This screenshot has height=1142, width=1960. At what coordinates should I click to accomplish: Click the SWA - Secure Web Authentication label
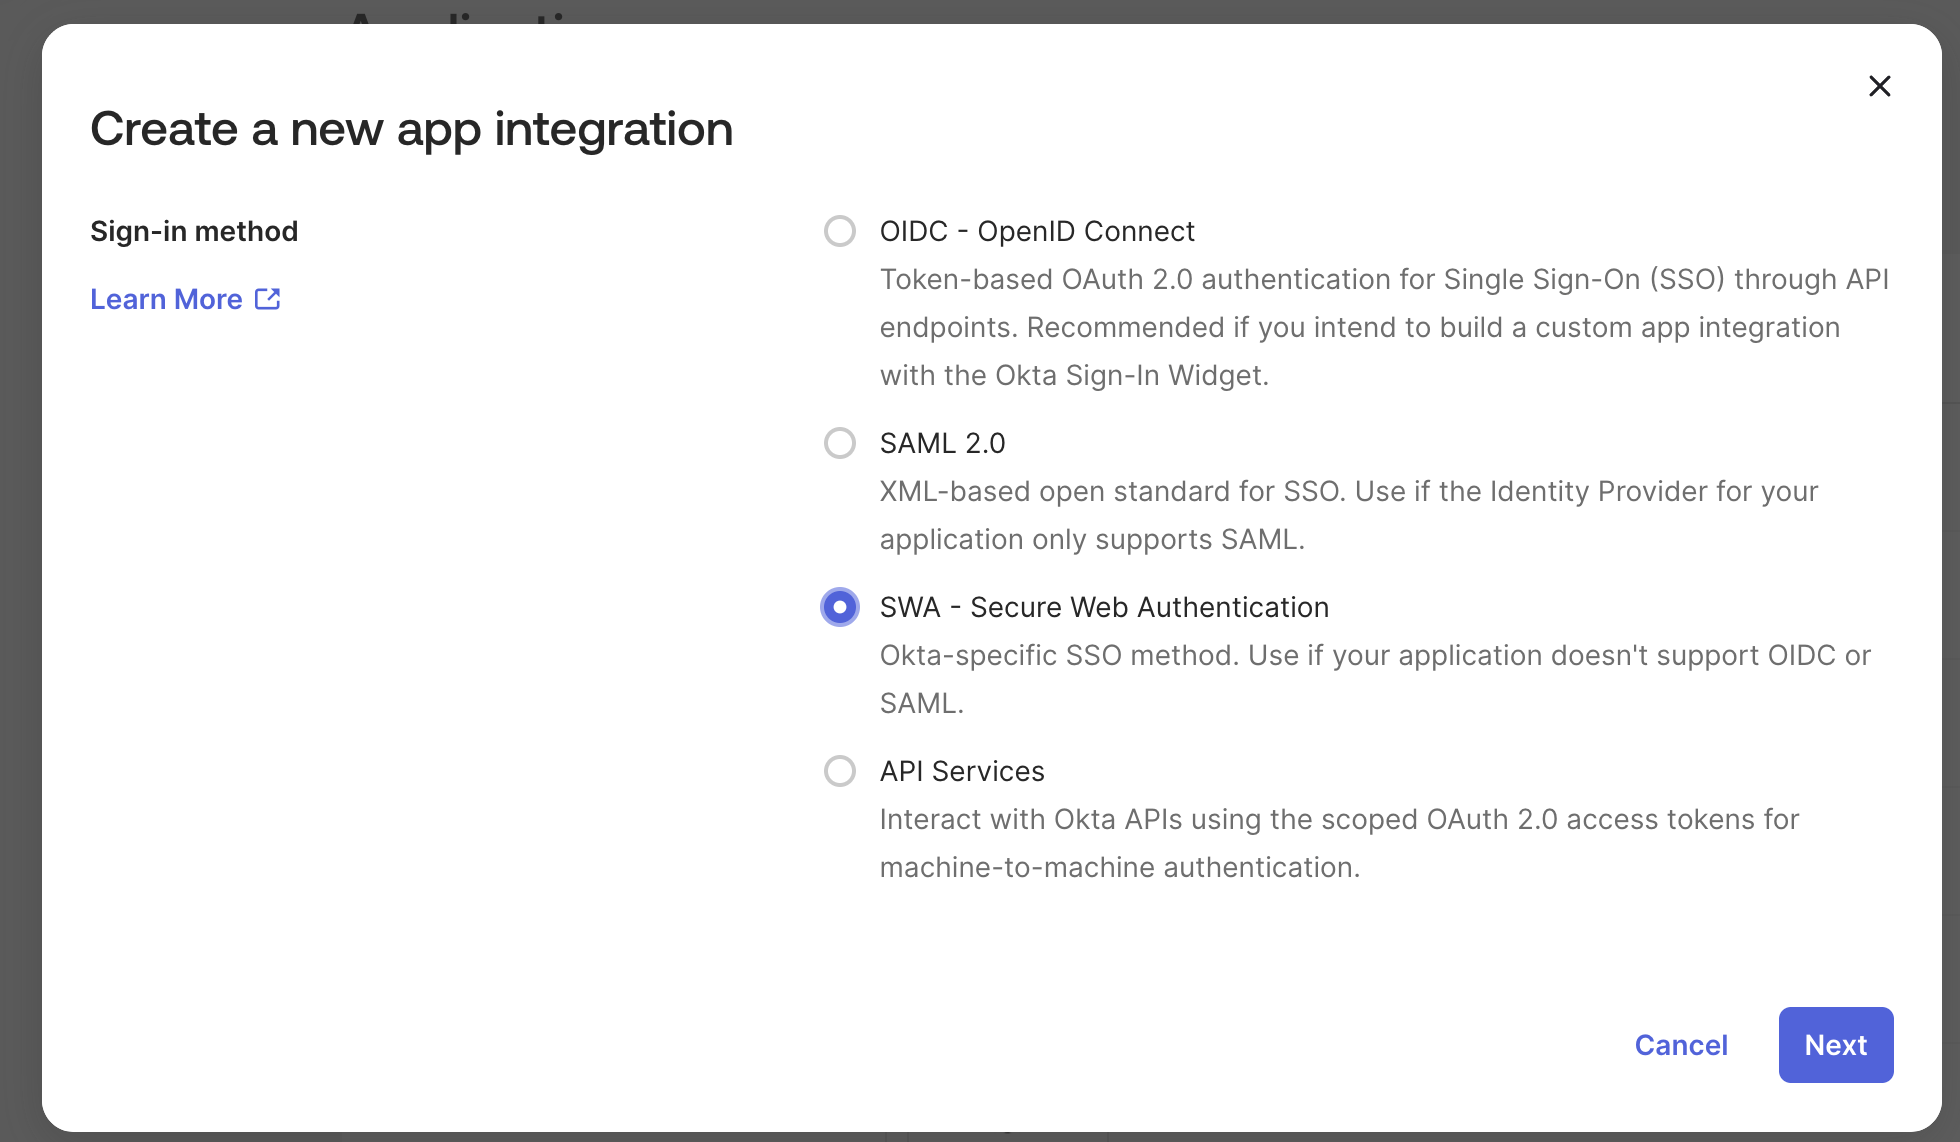coord(1103,607)
